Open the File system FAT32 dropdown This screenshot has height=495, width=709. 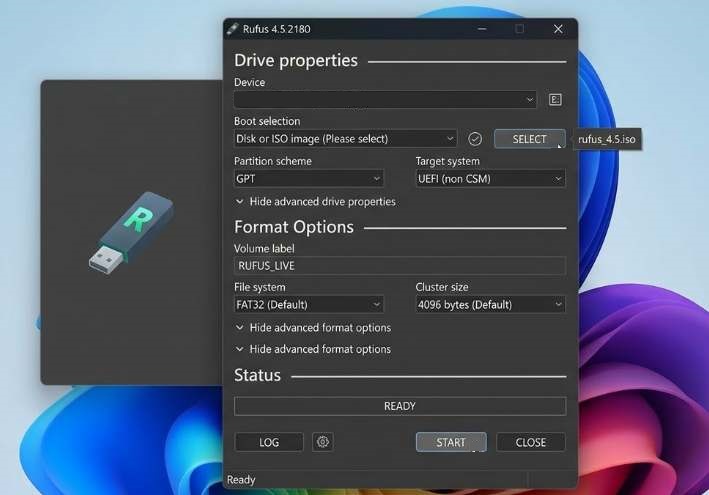point(308,304)
